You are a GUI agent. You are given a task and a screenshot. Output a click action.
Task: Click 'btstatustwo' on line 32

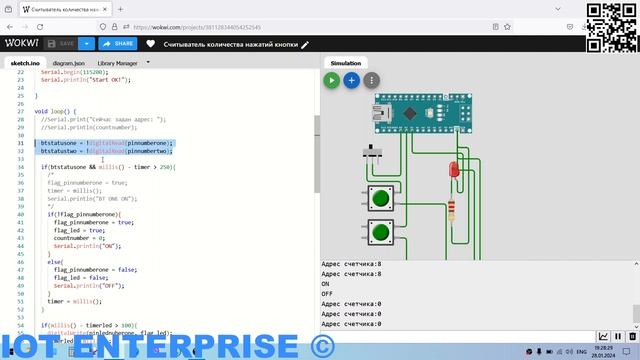pos(59,151)
